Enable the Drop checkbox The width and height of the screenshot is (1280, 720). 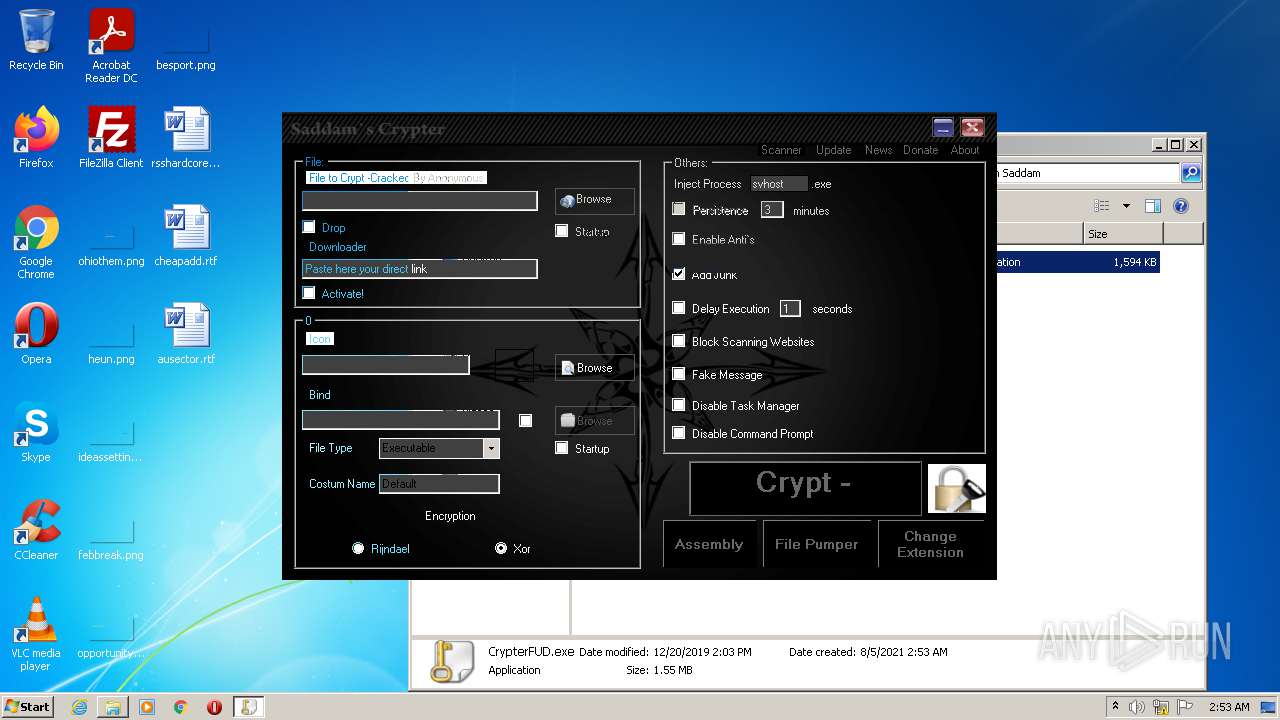(309, 227)
